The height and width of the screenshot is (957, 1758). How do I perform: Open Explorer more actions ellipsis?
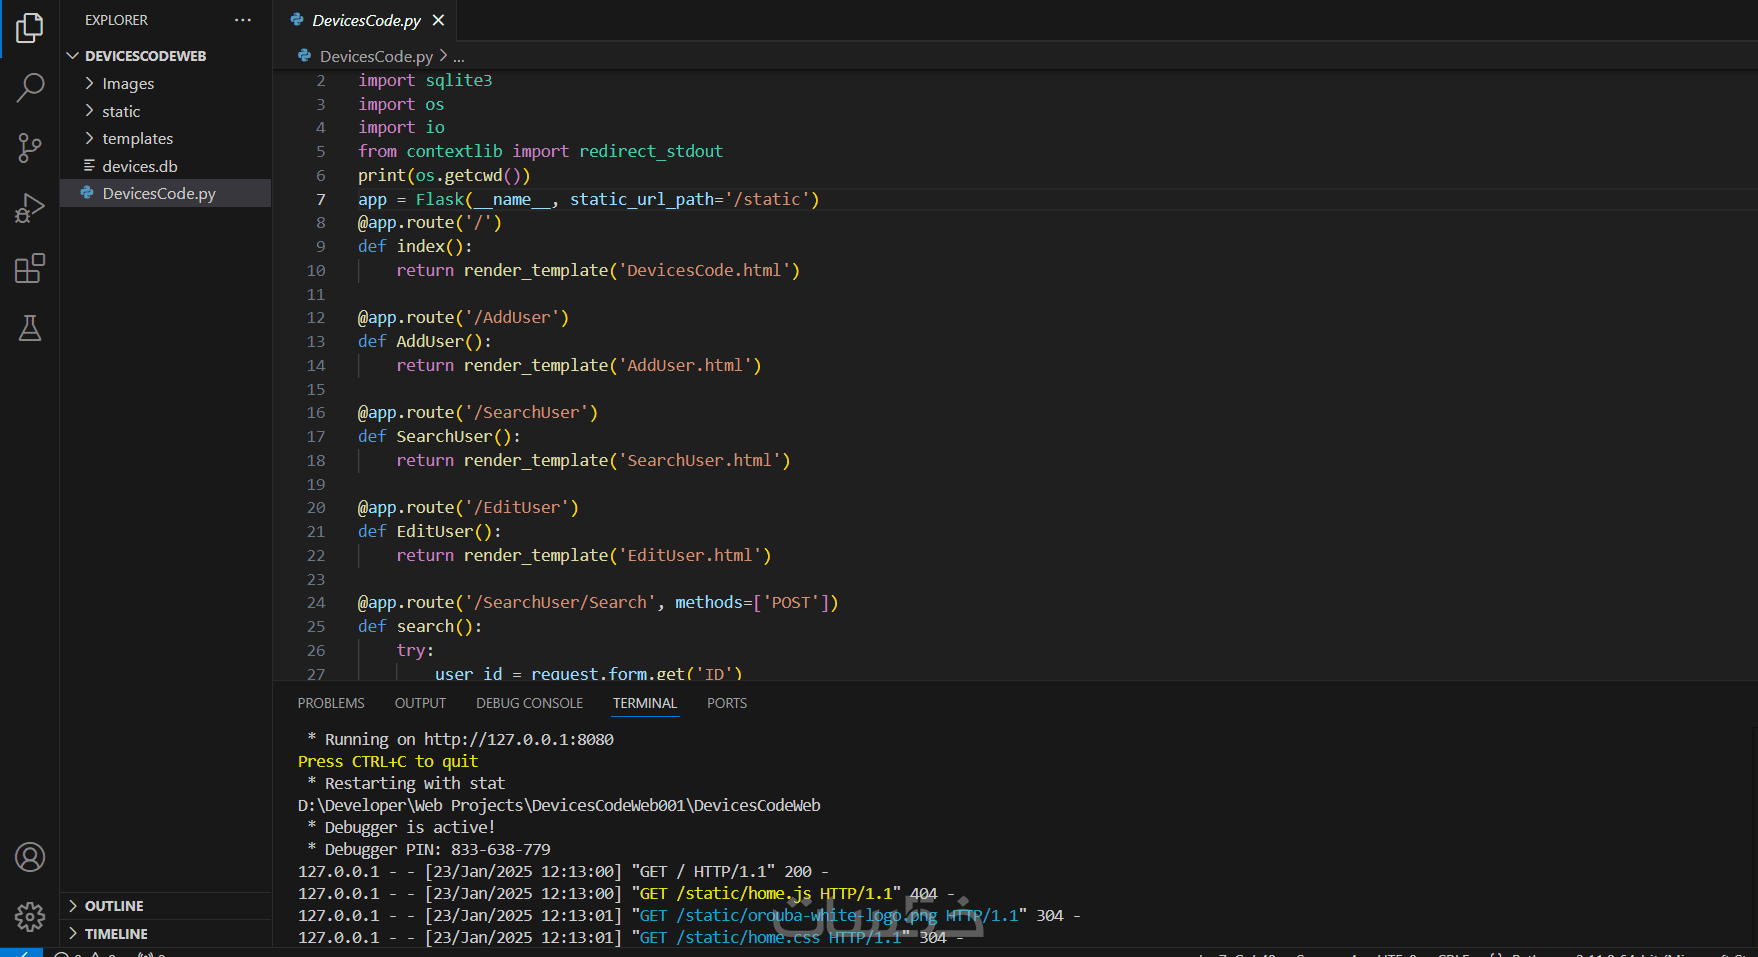243,20
